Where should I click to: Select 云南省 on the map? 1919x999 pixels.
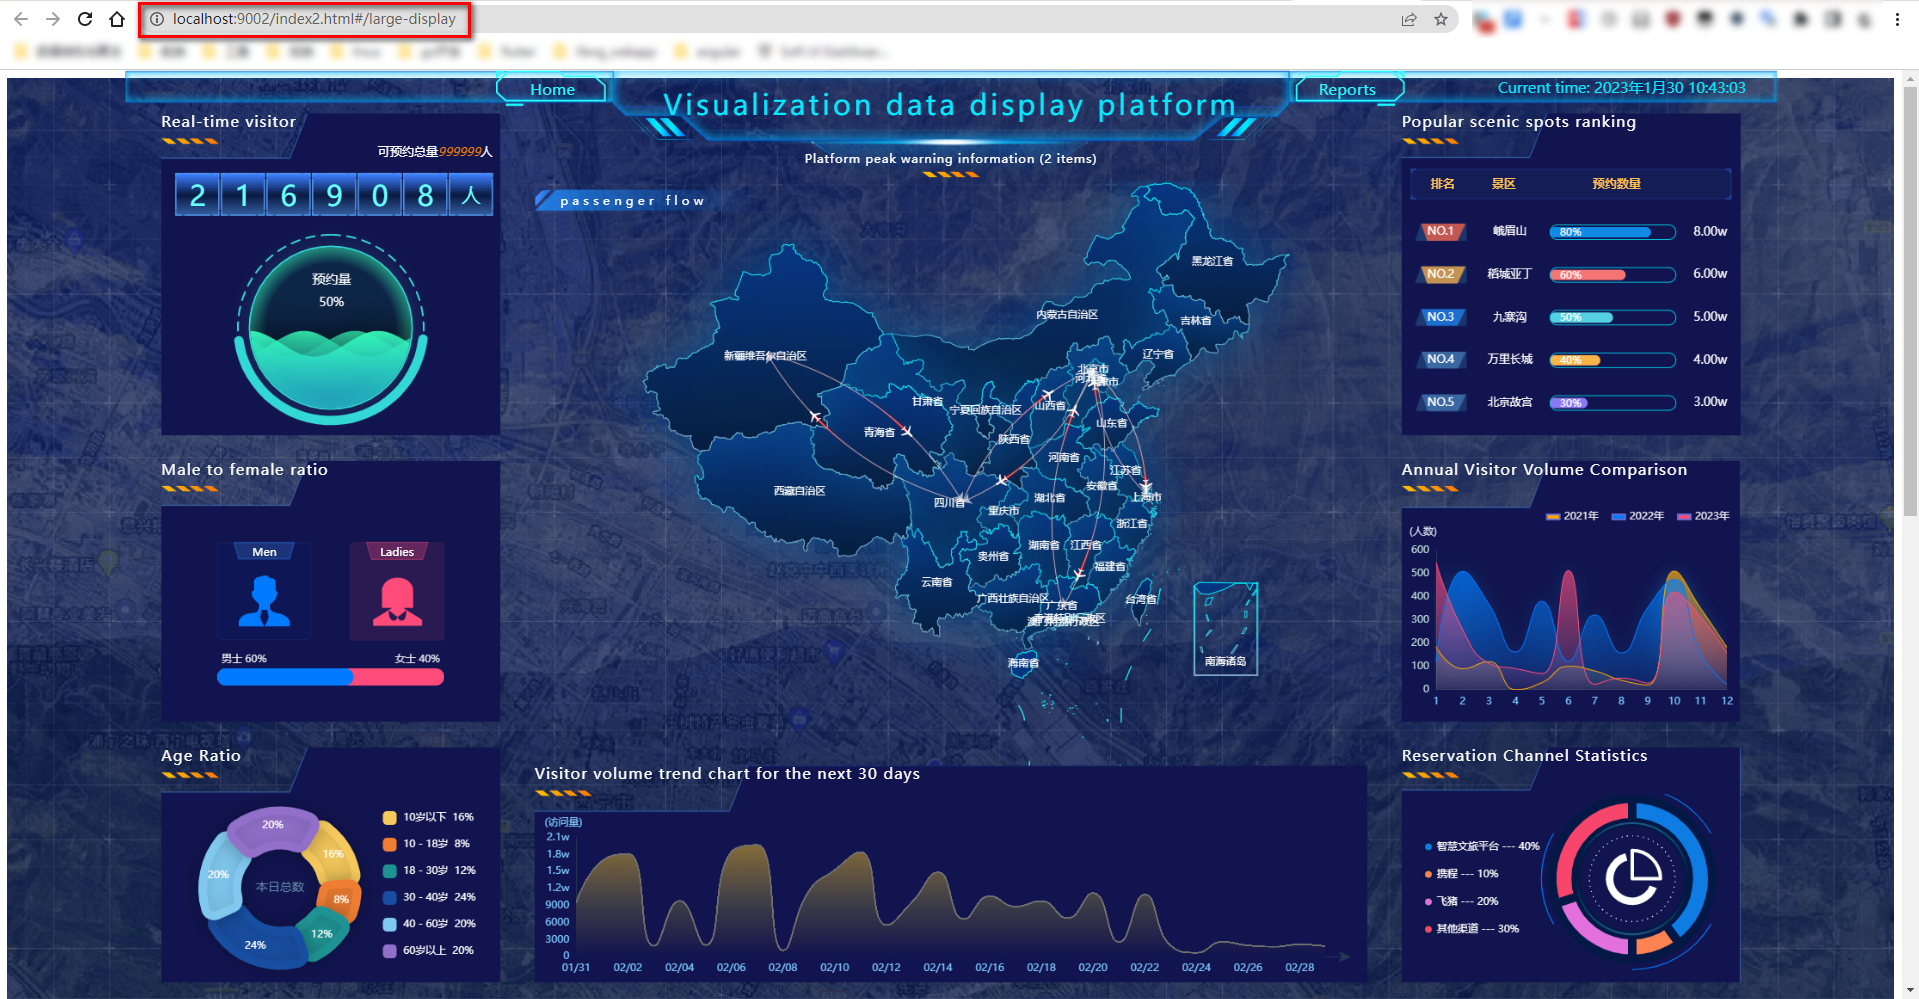click(x=936, y=582)
